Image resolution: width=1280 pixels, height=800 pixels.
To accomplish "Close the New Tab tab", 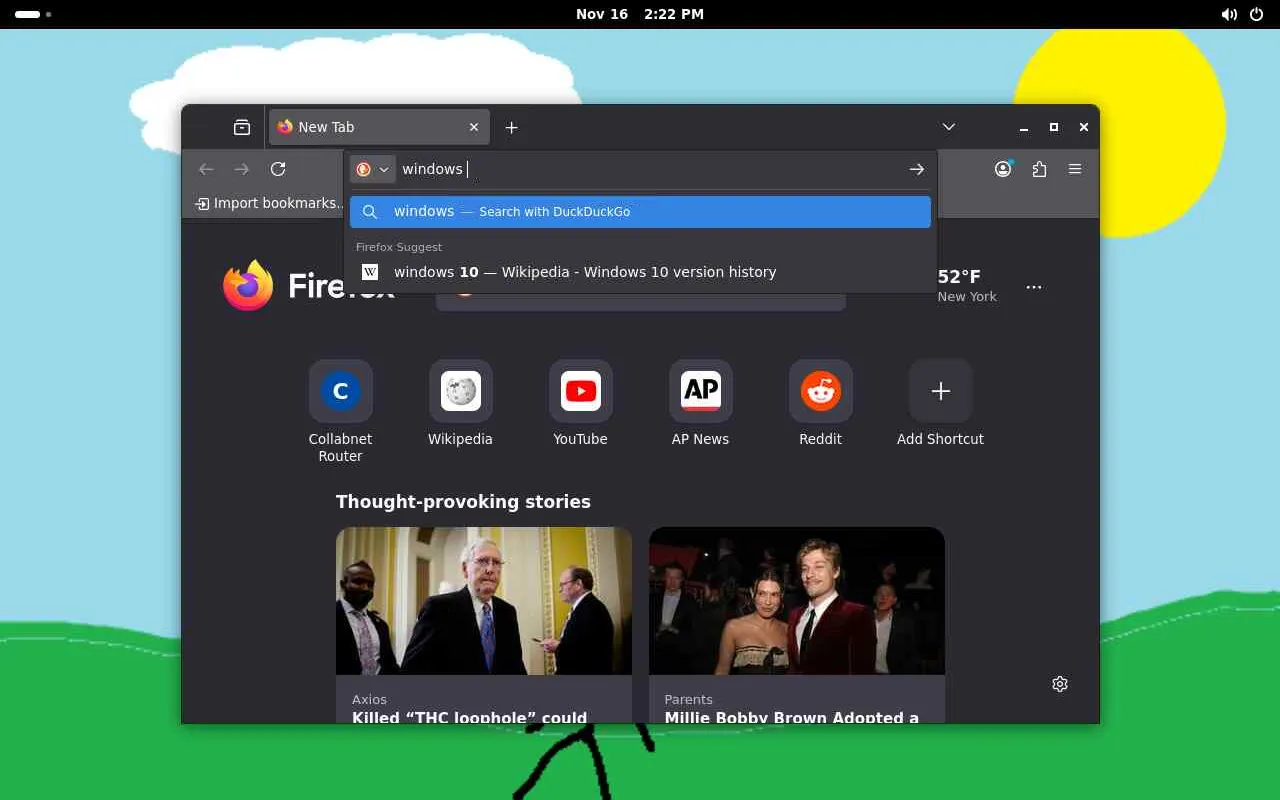I will [474, 127].
